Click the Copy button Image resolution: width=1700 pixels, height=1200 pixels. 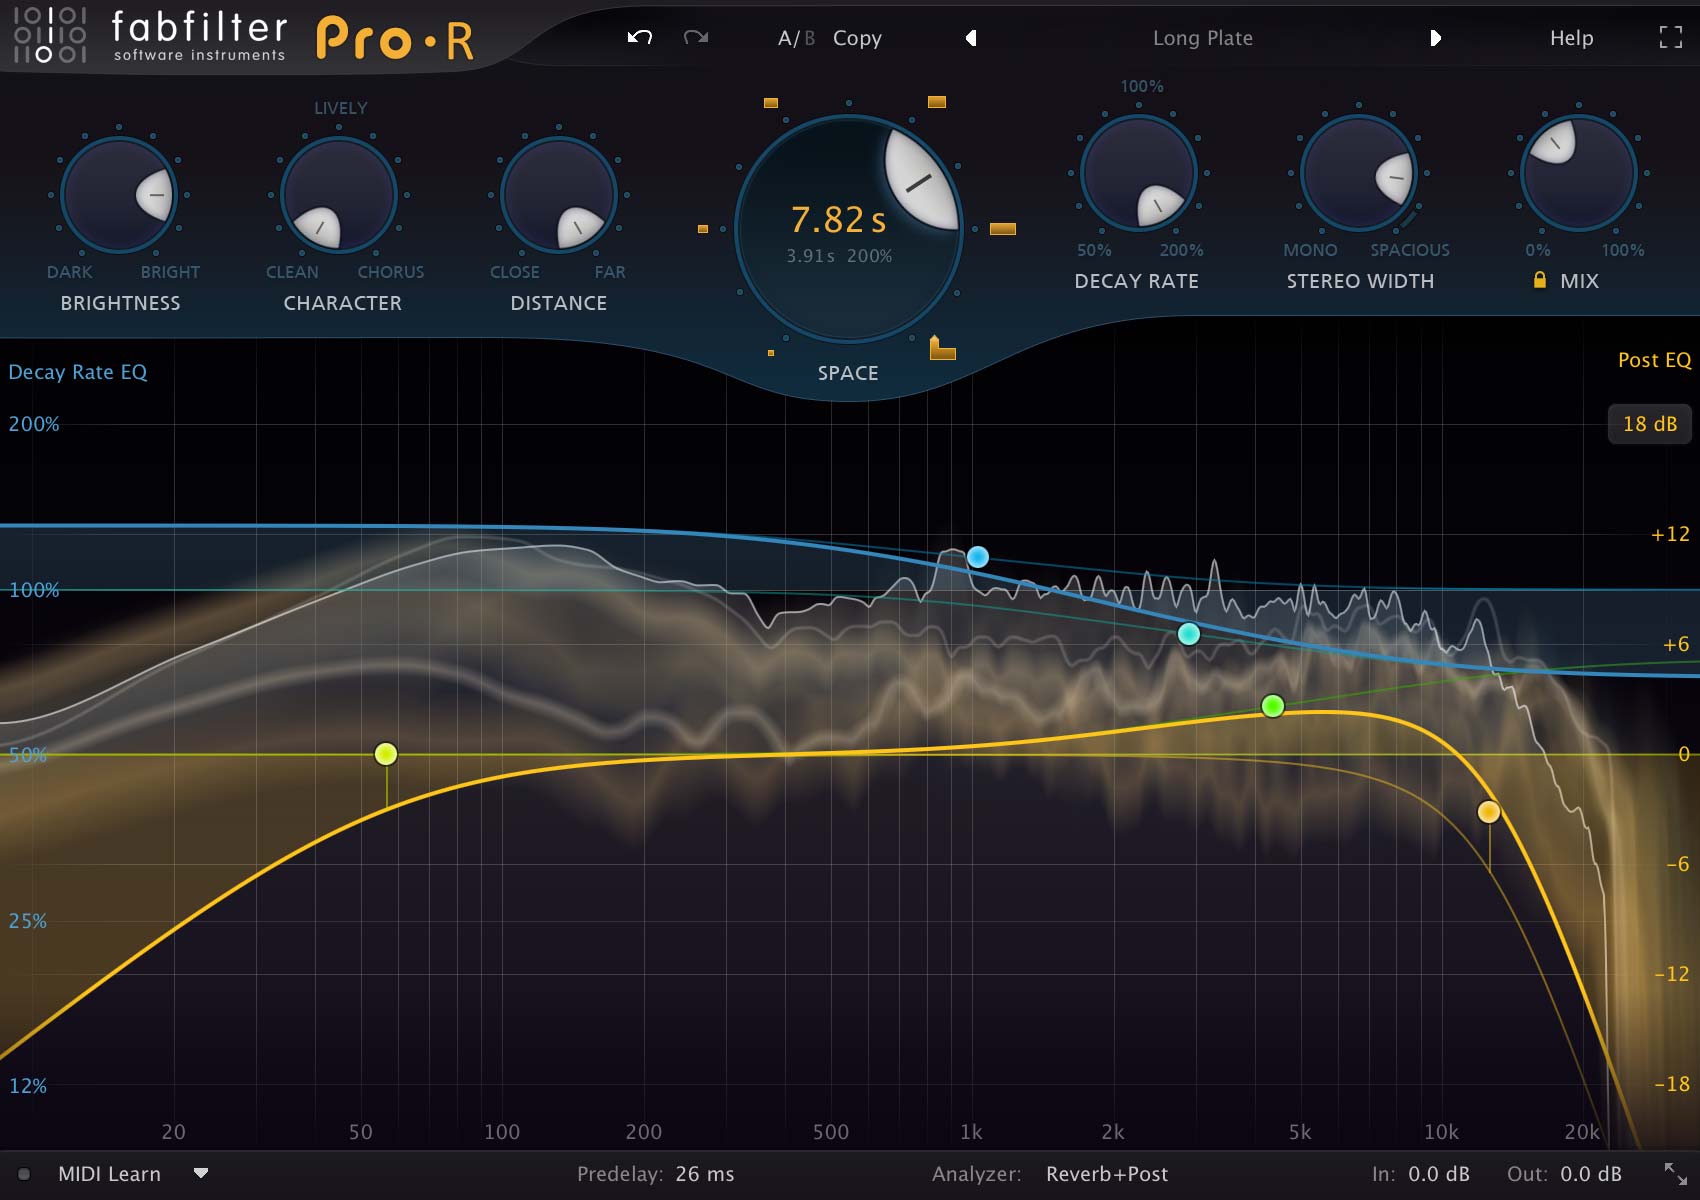click(x=857, y=38)
